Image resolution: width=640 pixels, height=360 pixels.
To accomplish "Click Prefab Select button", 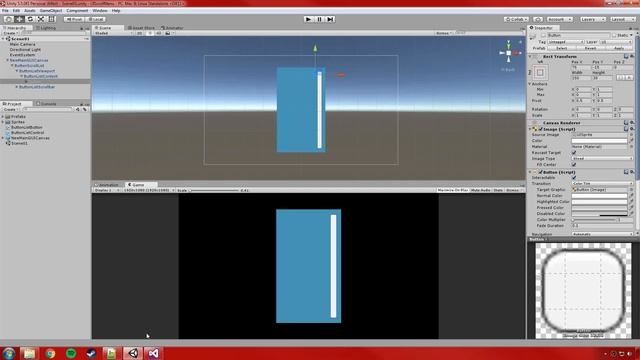I will coord(562,48).
